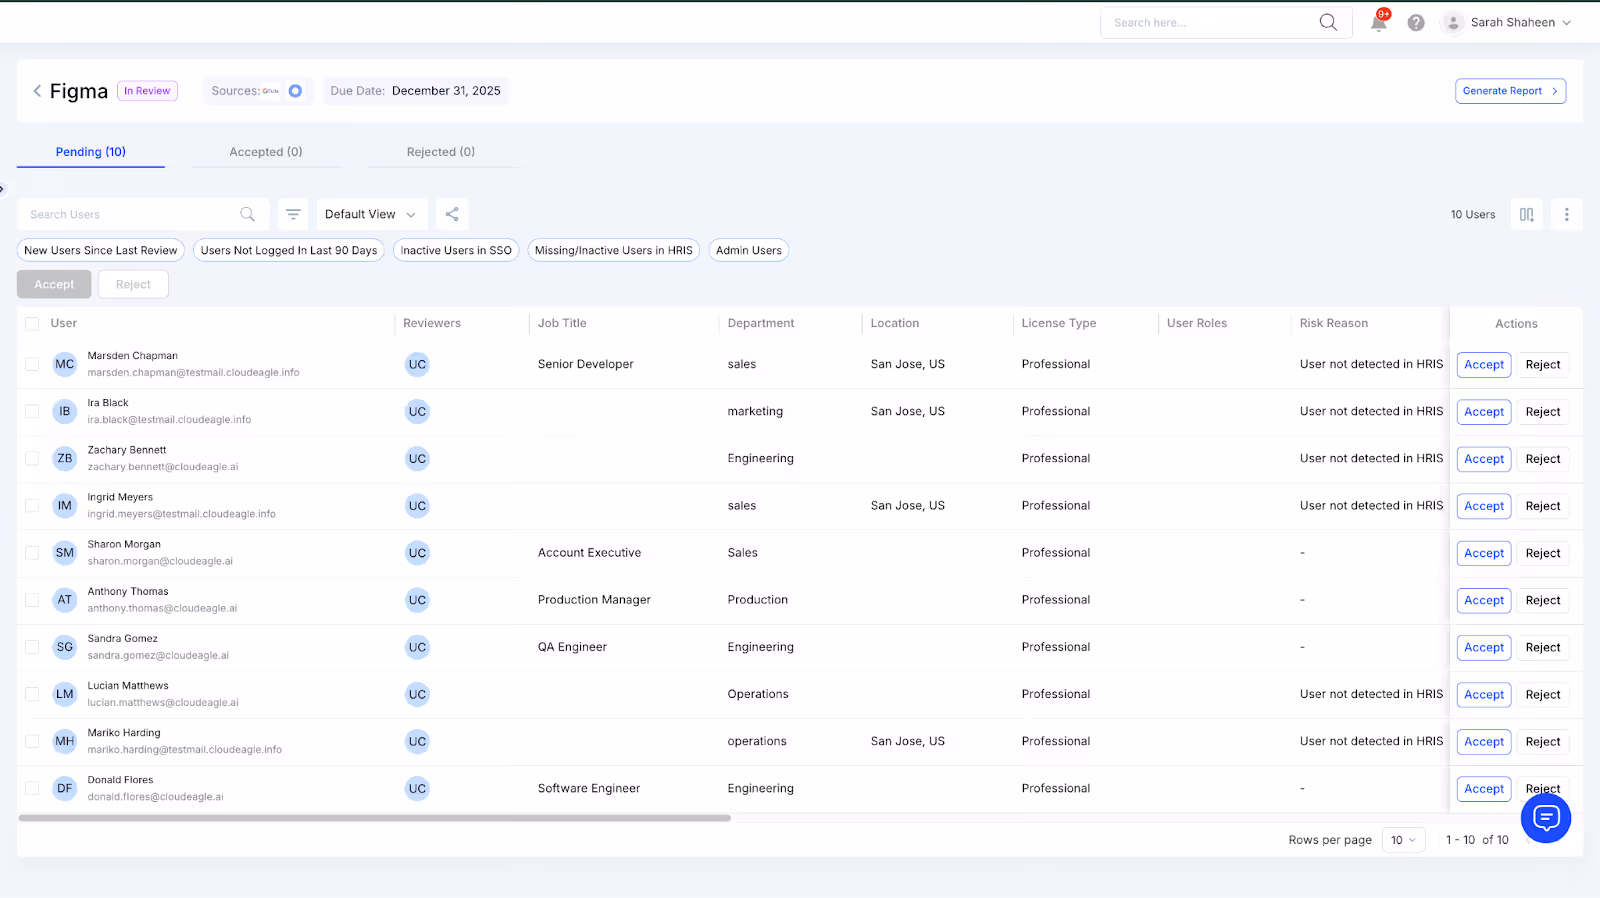Click Due Date December 31, 2025
The image size is (1600, 898).
point(415,91)
